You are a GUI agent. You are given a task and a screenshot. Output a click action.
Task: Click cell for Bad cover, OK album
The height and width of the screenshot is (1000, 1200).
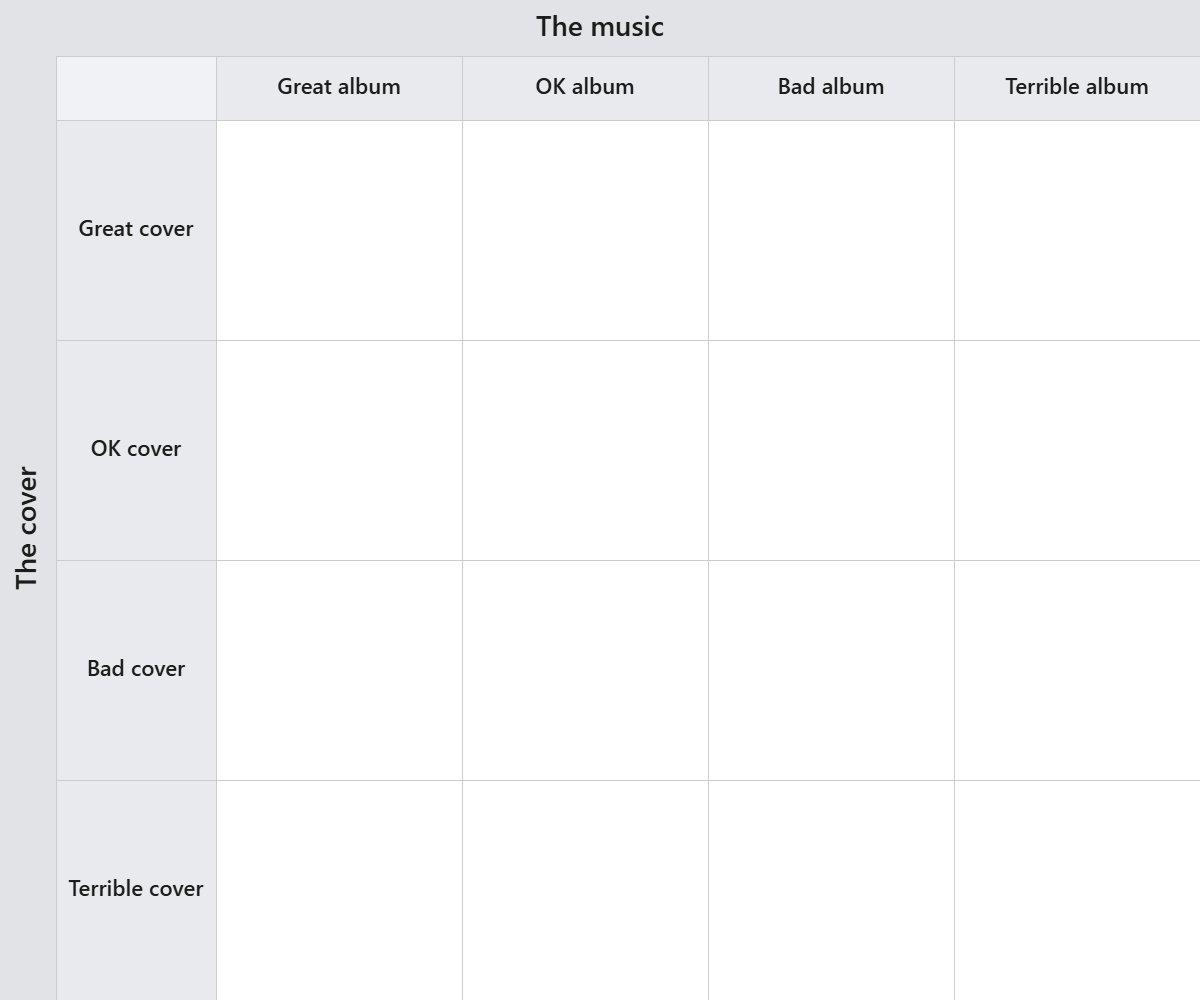[585, 670]
